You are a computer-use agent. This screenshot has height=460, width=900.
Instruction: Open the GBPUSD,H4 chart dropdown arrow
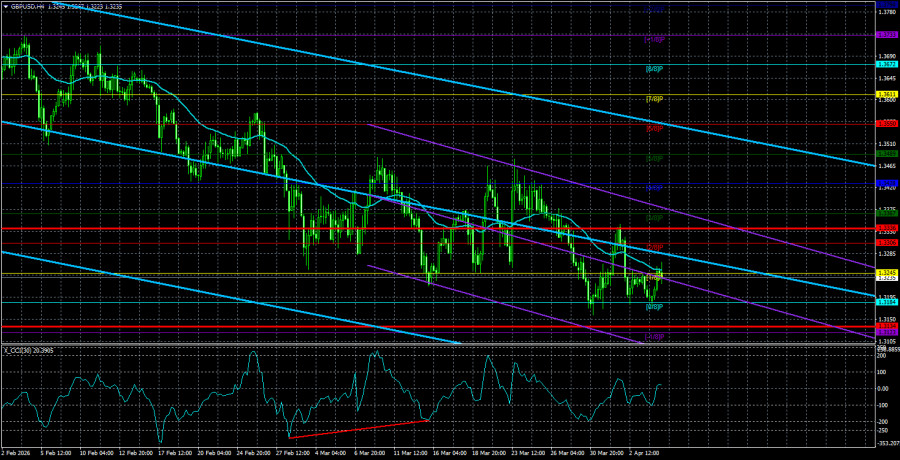click(6, 6)
